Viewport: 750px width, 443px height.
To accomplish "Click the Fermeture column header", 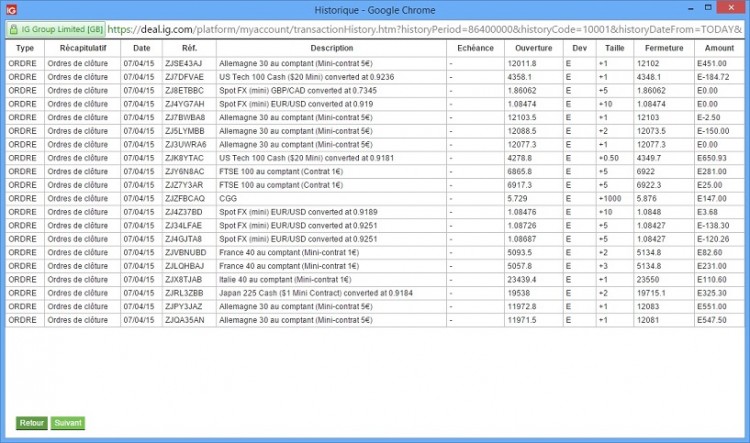I will 664,48.
